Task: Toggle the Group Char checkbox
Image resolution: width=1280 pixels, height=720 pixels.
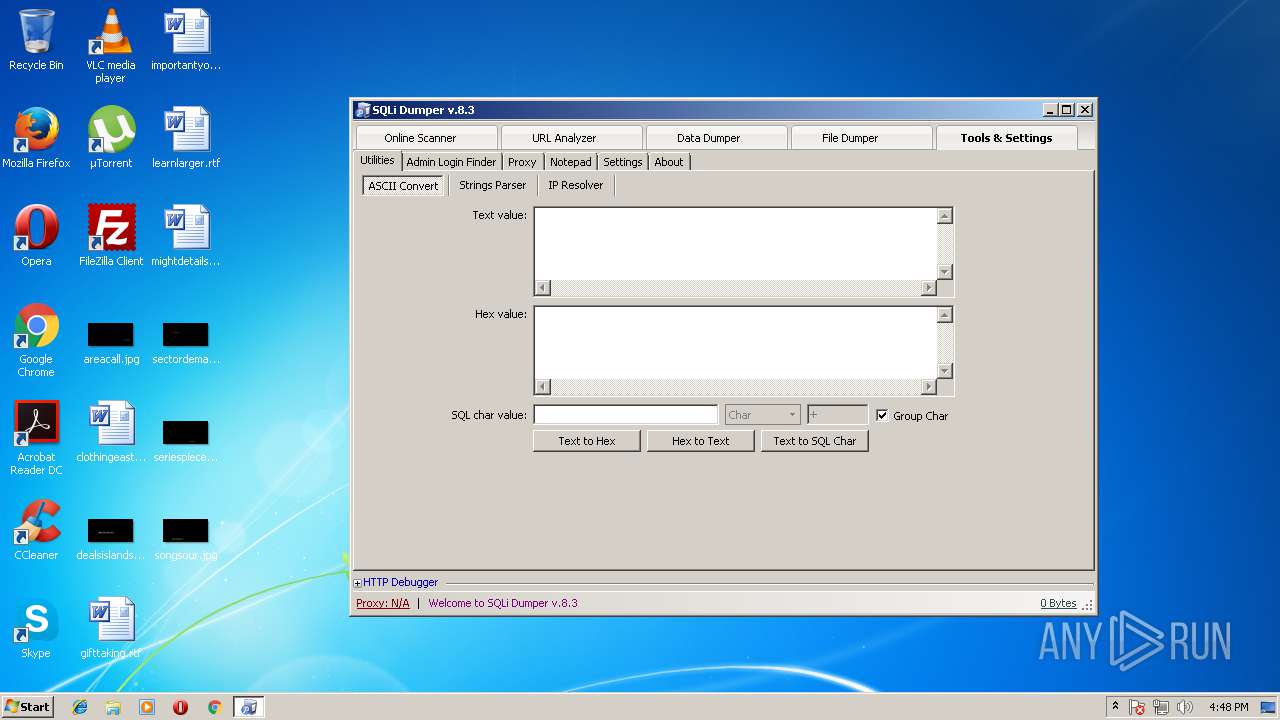Action: click(882, 415)
